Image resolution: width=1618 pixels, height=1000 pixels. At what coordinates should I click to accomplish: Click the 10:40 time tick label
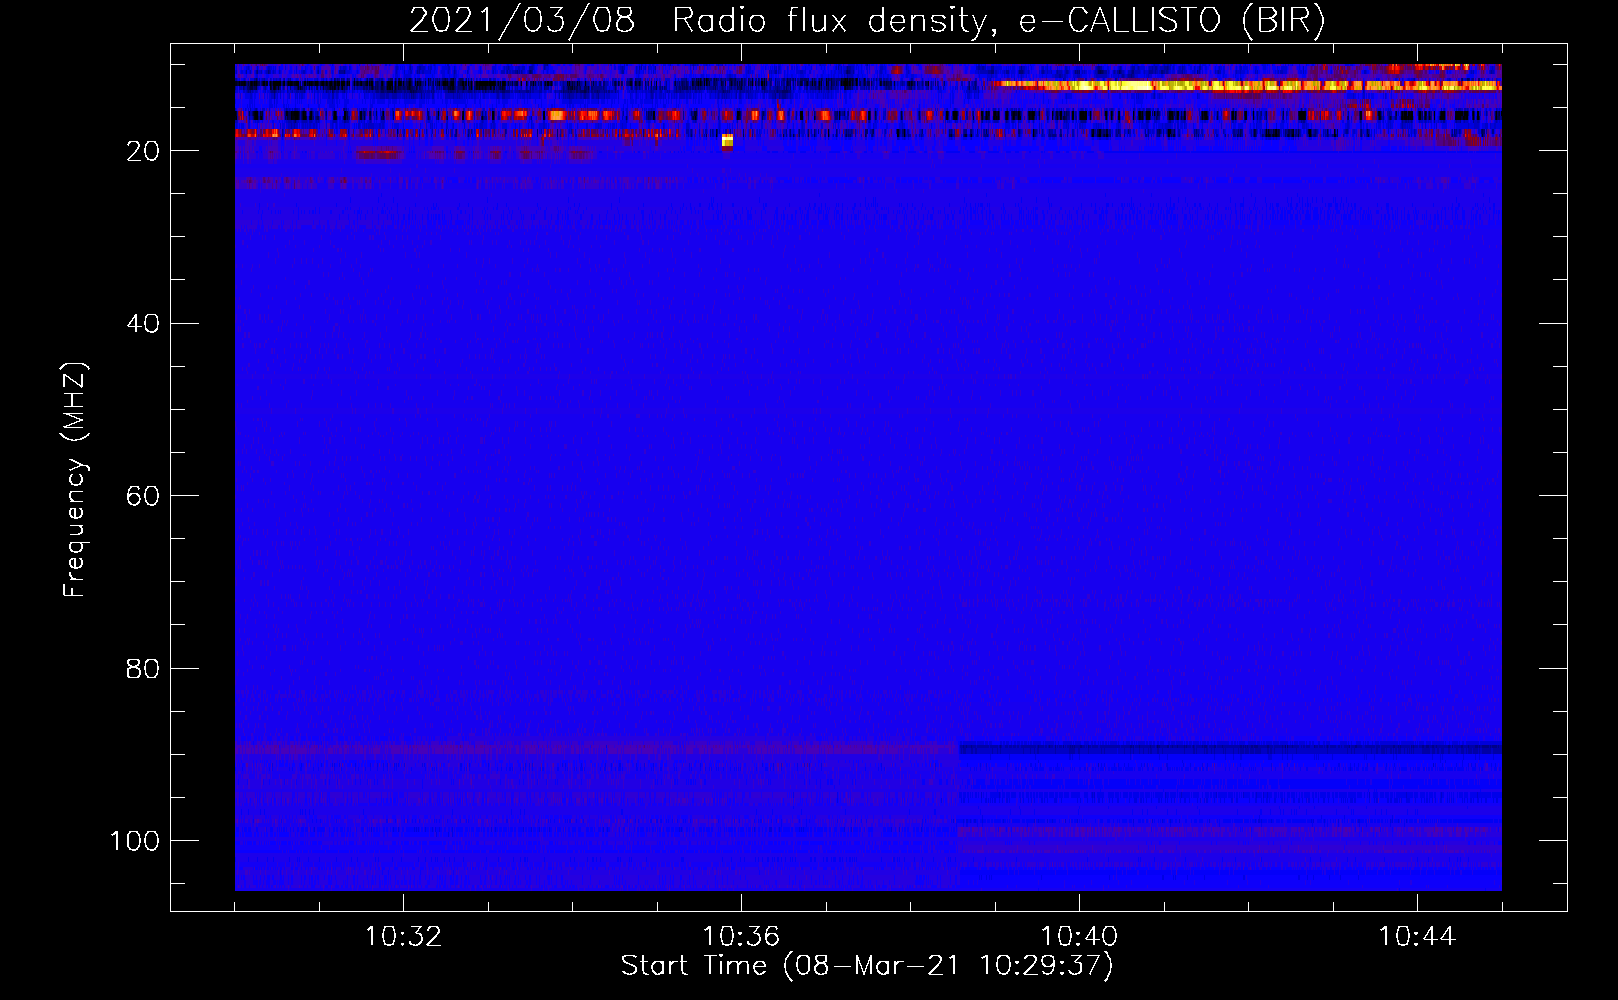pos(1079,937)
